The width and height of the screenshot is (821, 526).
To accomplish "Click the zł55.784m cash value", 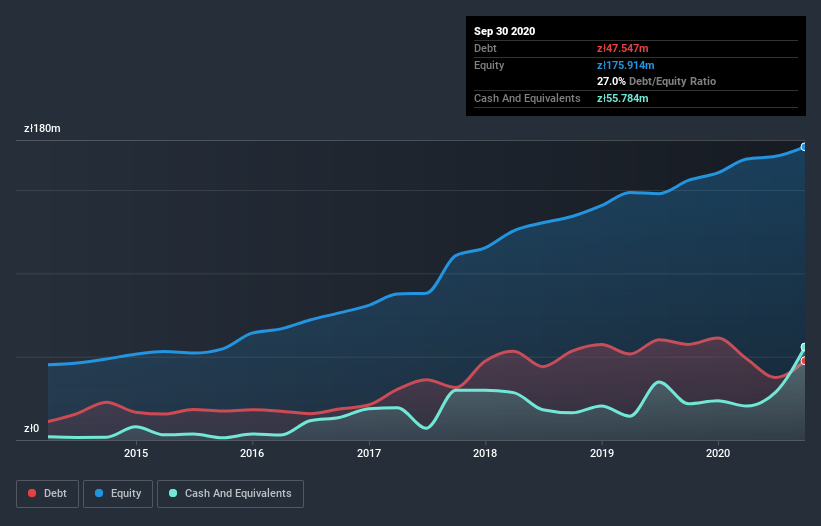I will (x=623, y=98).
